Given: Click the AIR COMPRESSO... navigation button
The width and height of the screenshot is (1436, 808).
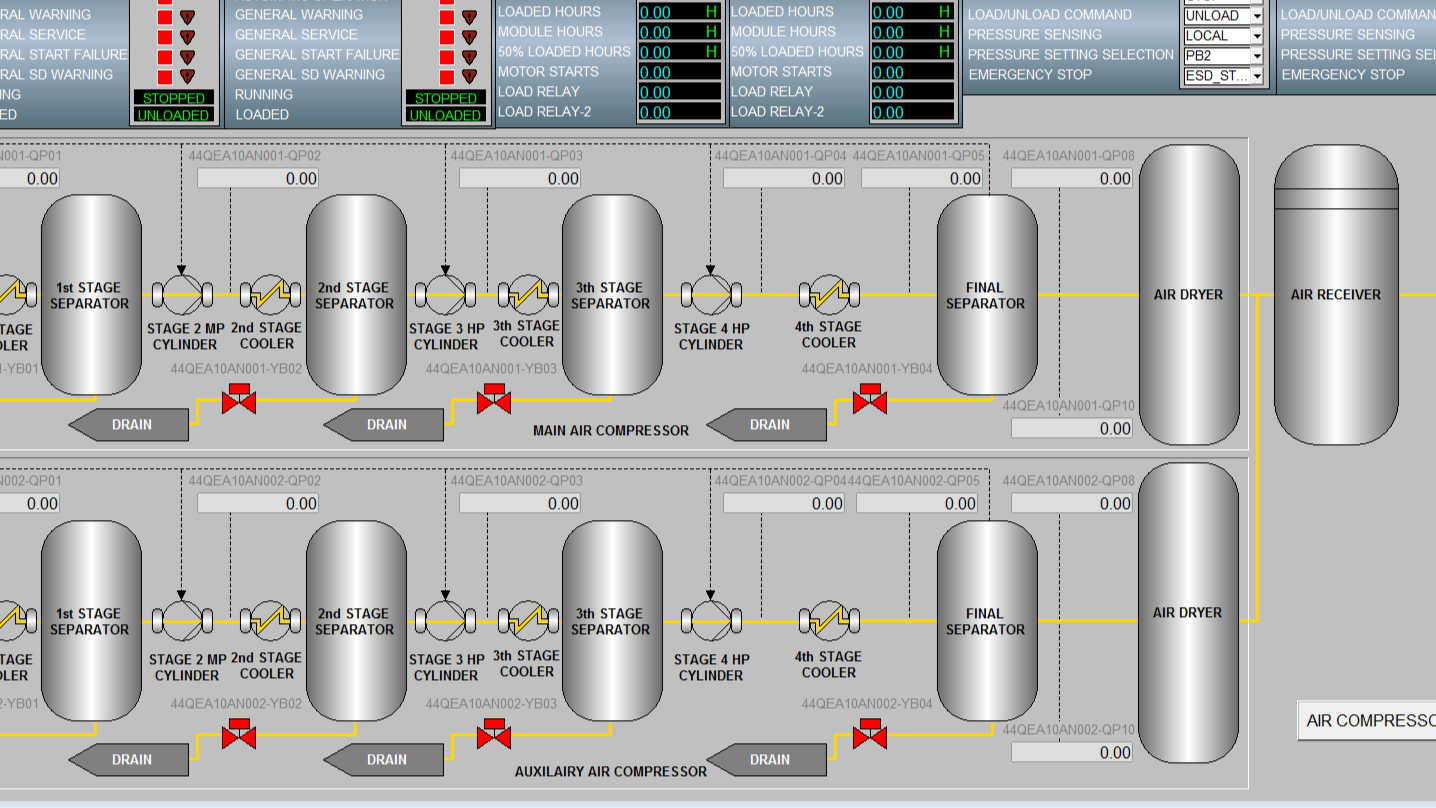Looking at the screenshot, I should pyautogui.click(x=1366, y=721).
